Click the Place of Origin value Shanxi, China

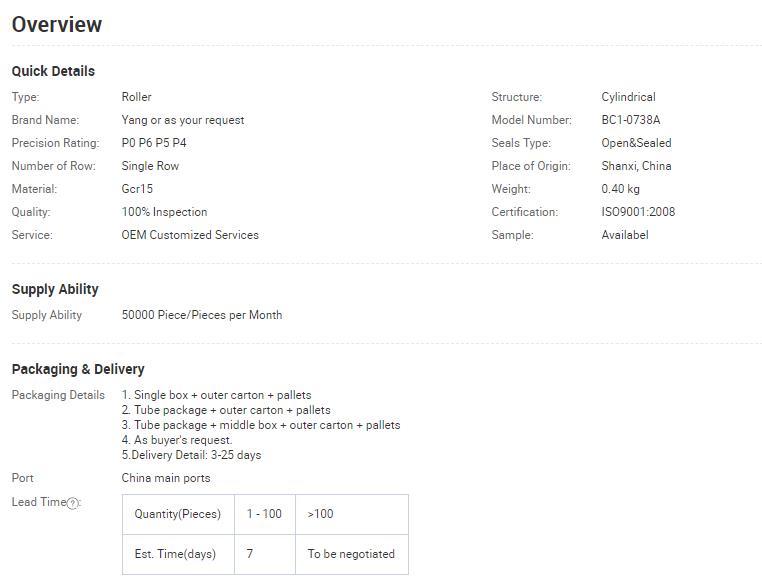tap(636, 166)
